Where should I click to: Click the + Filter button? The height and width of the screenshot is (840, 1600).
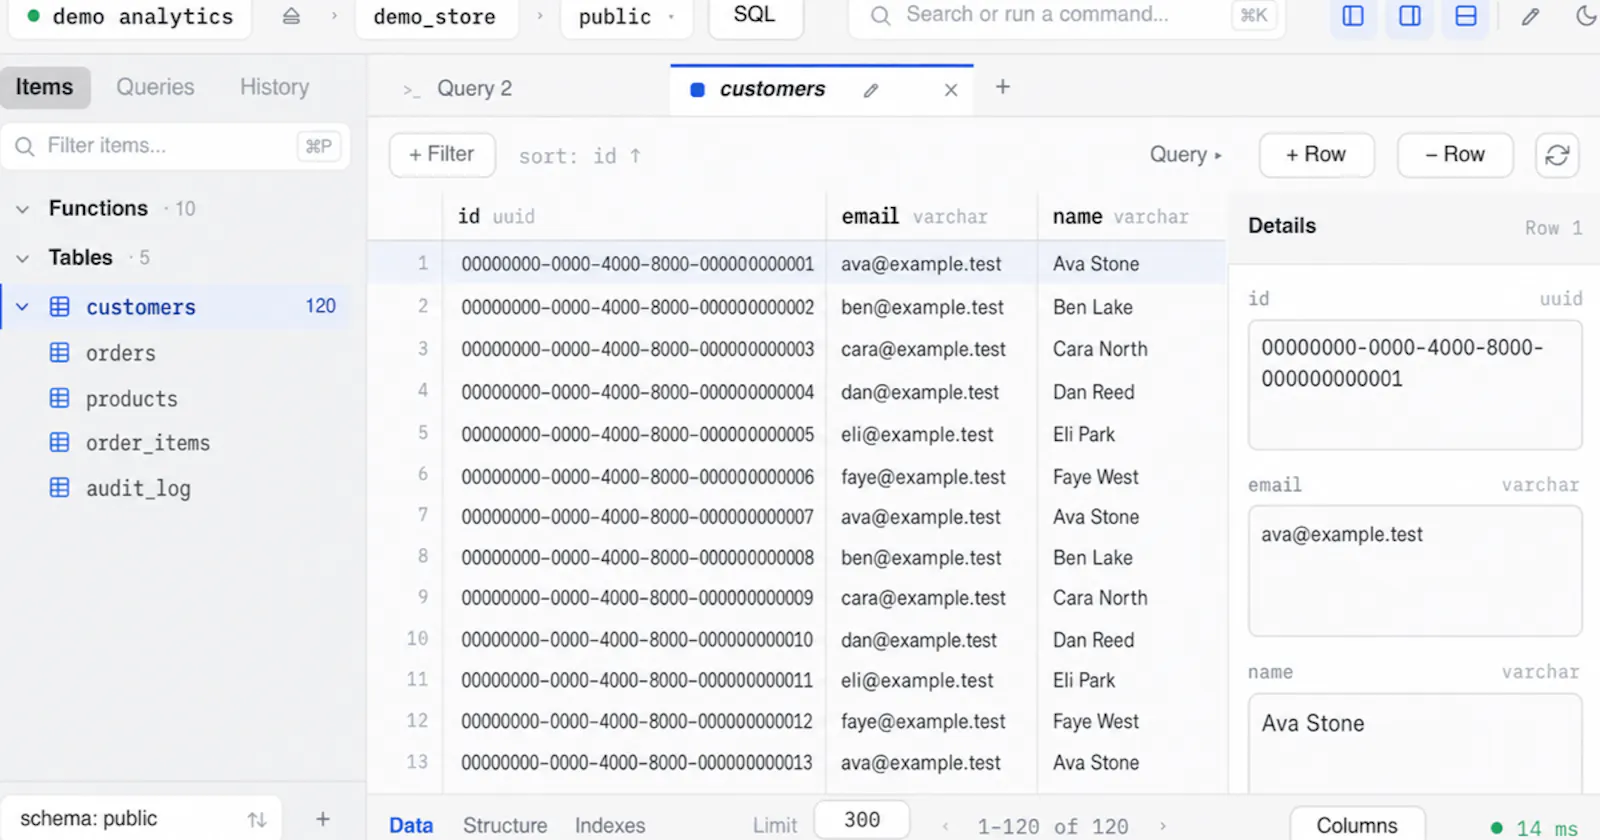pos(442,155)
